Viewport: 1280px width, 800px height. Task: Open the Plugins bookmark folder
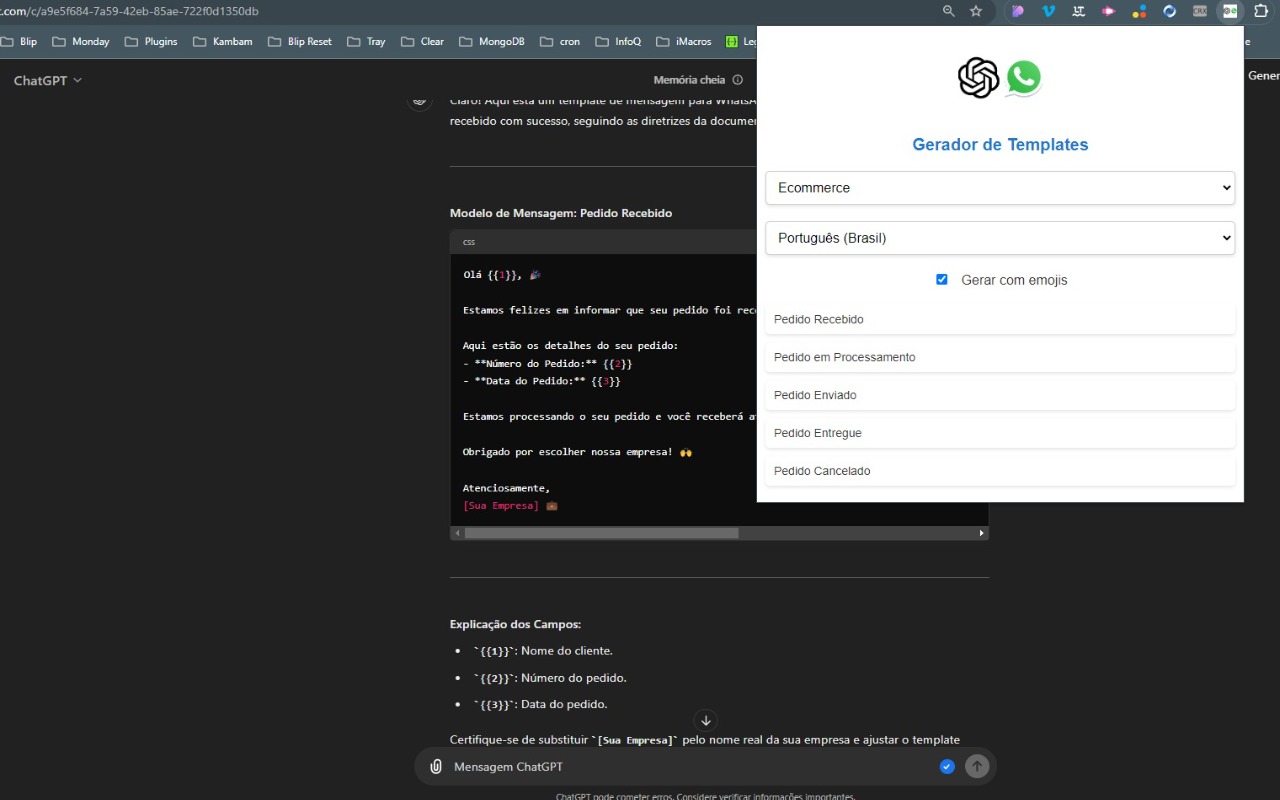pos(151,42)
